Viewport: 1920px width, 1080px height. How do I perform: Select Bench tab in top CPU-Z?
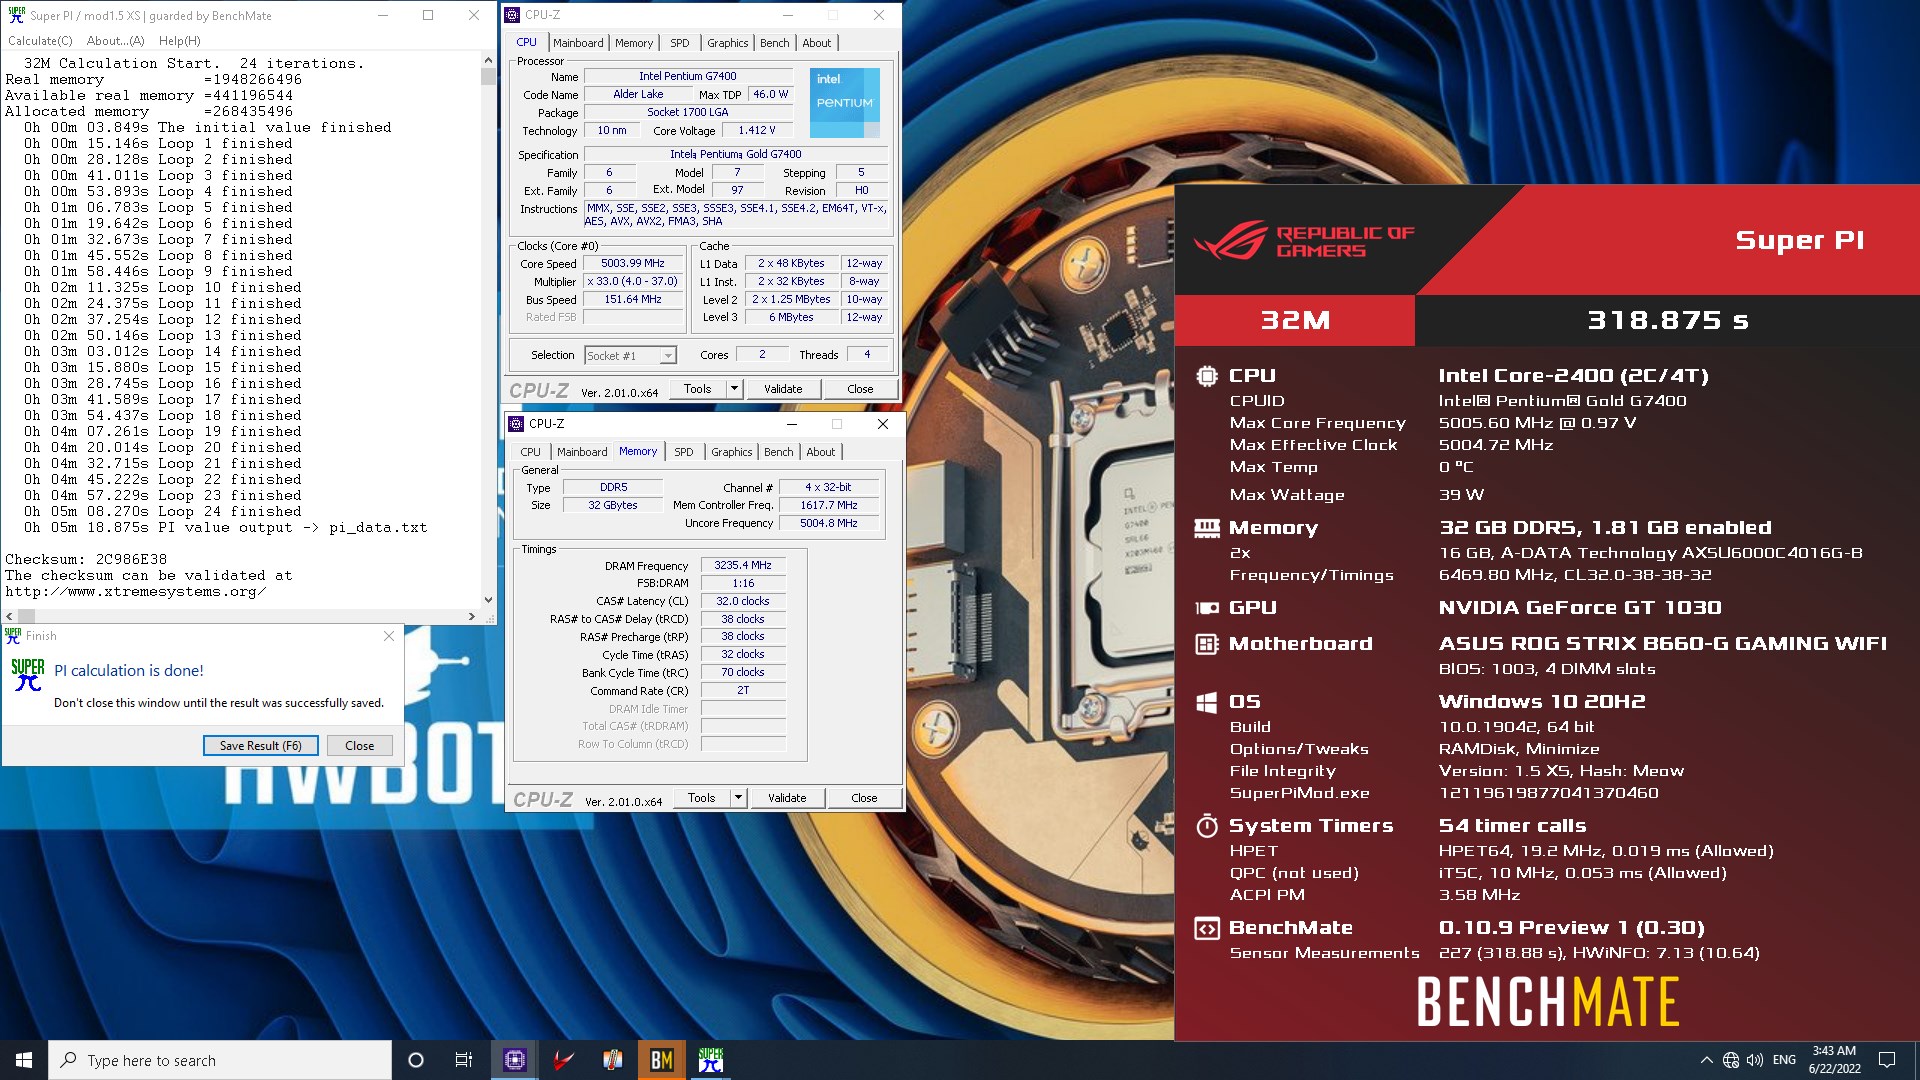point(775,43)
